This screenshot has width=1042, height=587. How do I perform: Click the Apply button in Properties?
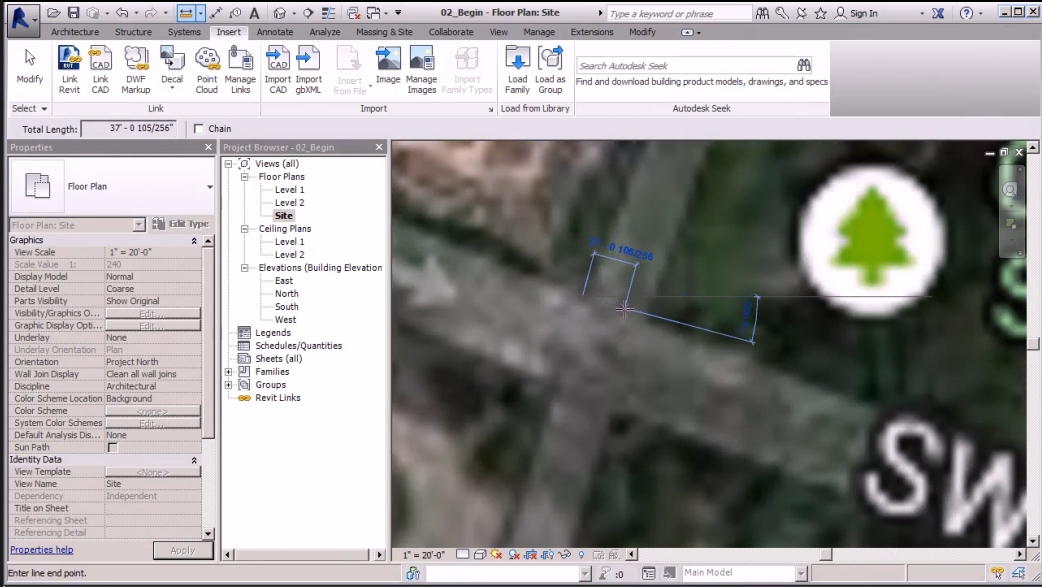tap(183, 550)
